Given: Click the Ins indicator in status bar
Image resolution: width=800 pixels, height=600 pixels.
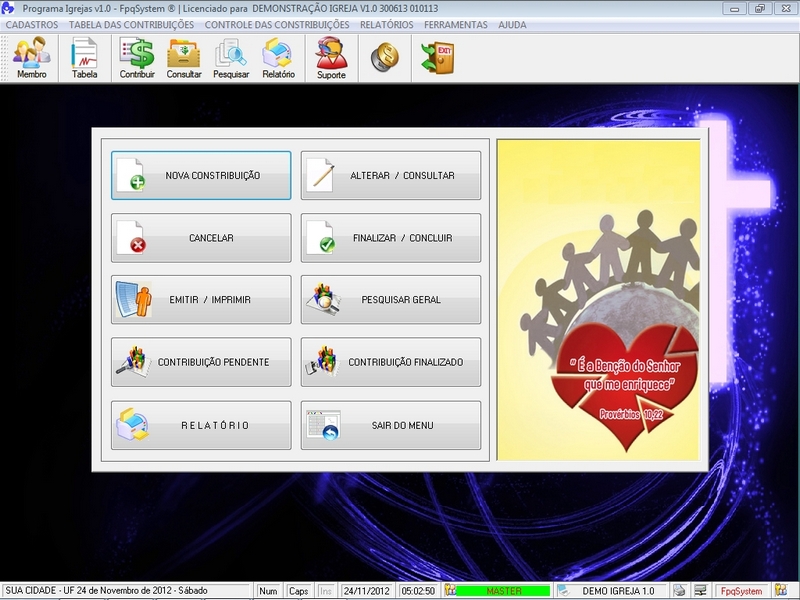Looking at the screenshot, I should pos(326,591).
